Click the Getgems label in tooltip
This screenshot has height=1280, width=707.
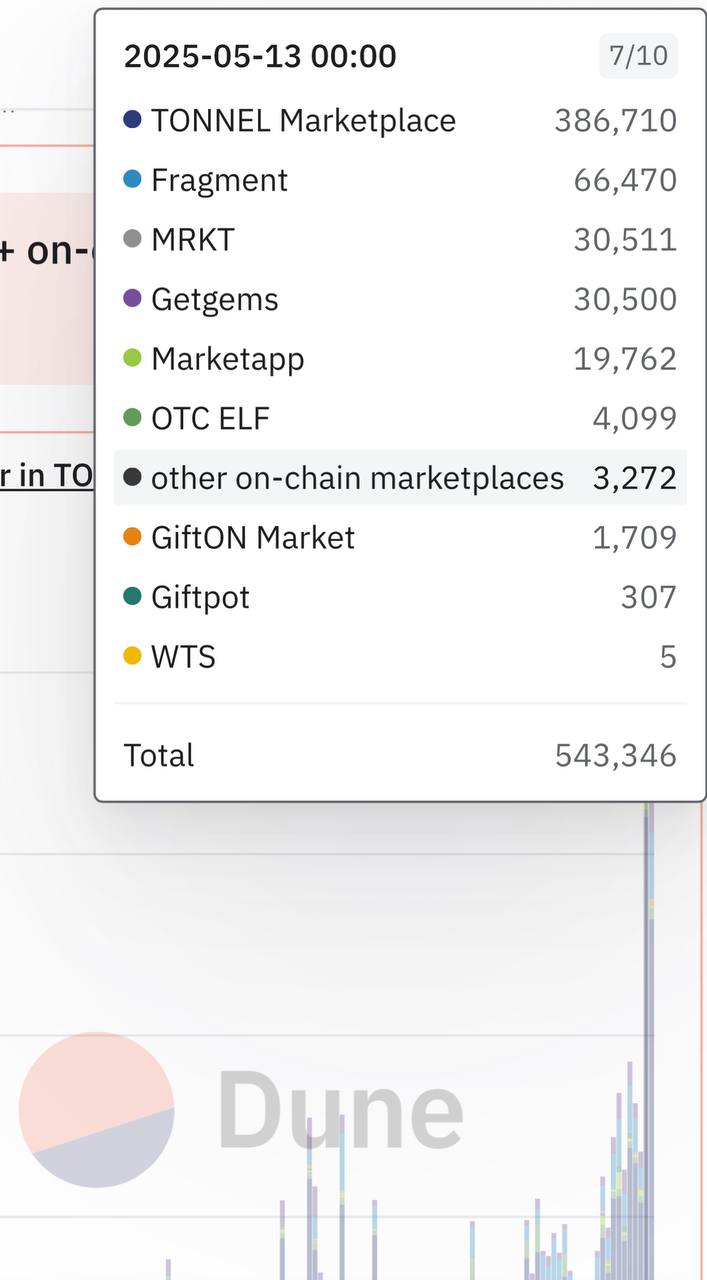tap(215, 299)
